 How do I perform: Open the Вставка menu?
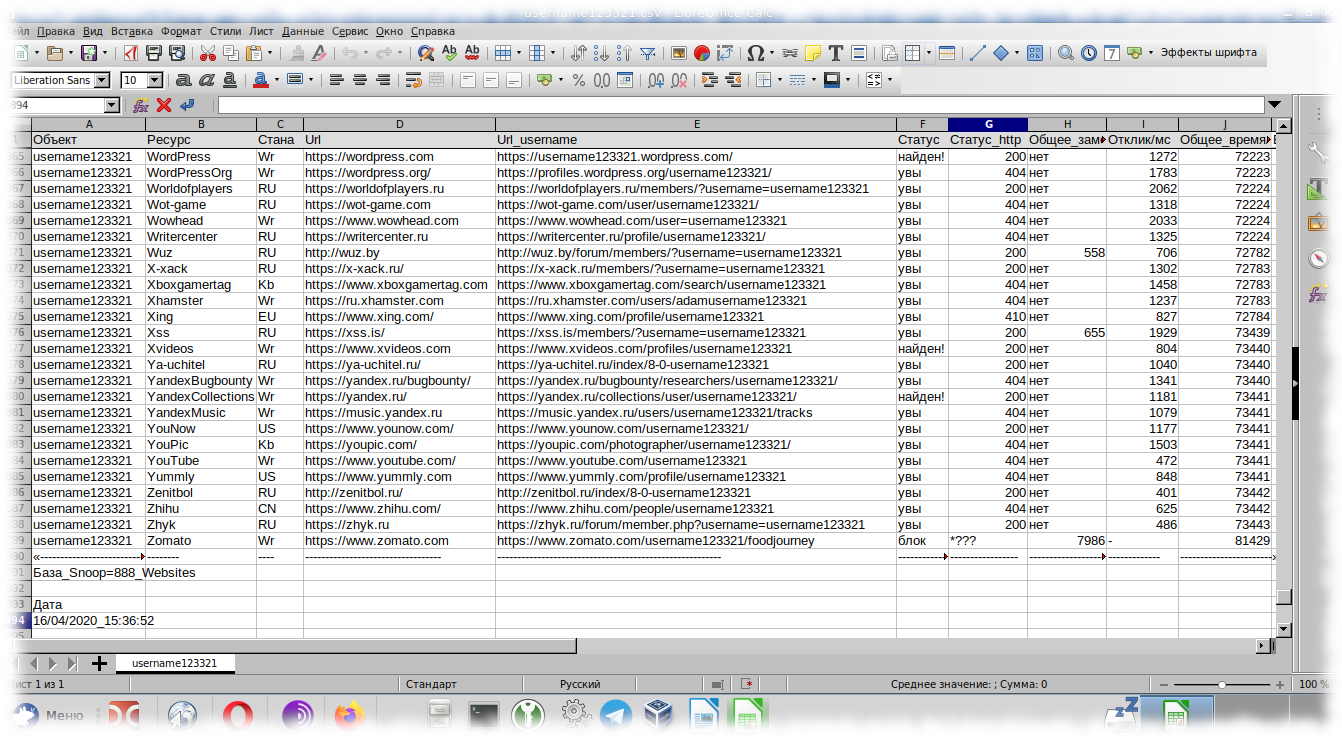tap(132, 31)
